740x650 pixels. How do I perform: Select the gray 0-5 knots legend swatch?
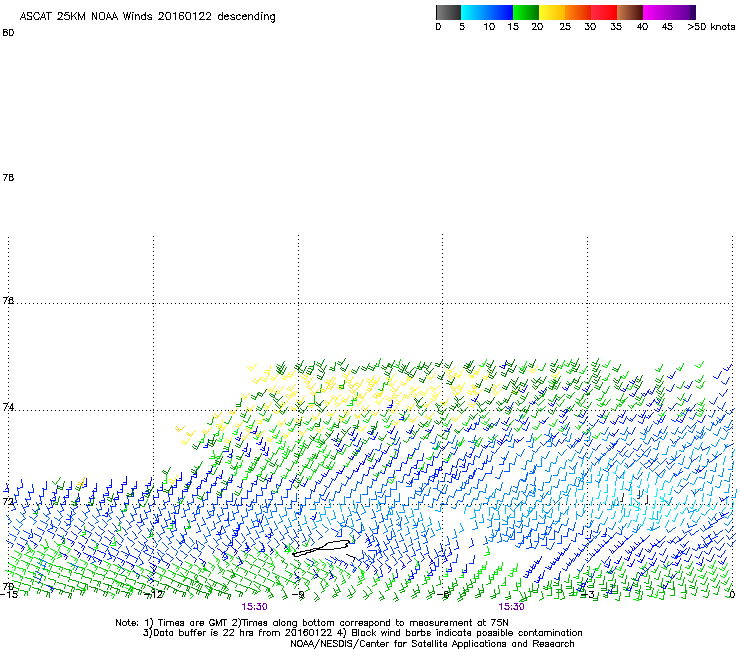point(448,12)
